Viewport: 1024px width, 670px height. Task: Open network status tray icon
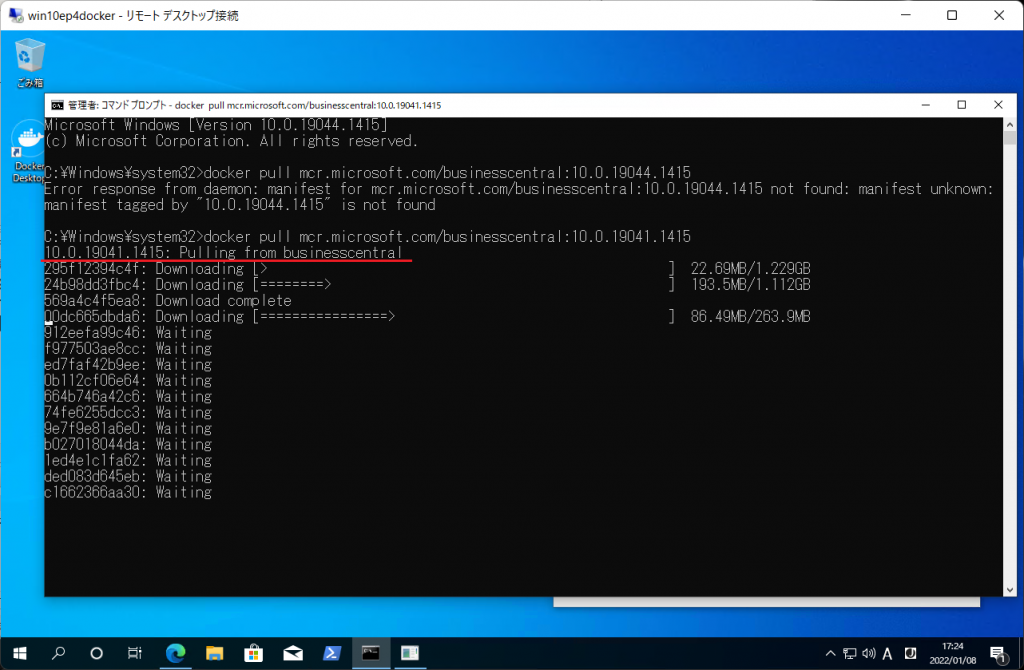pos(850,653)
